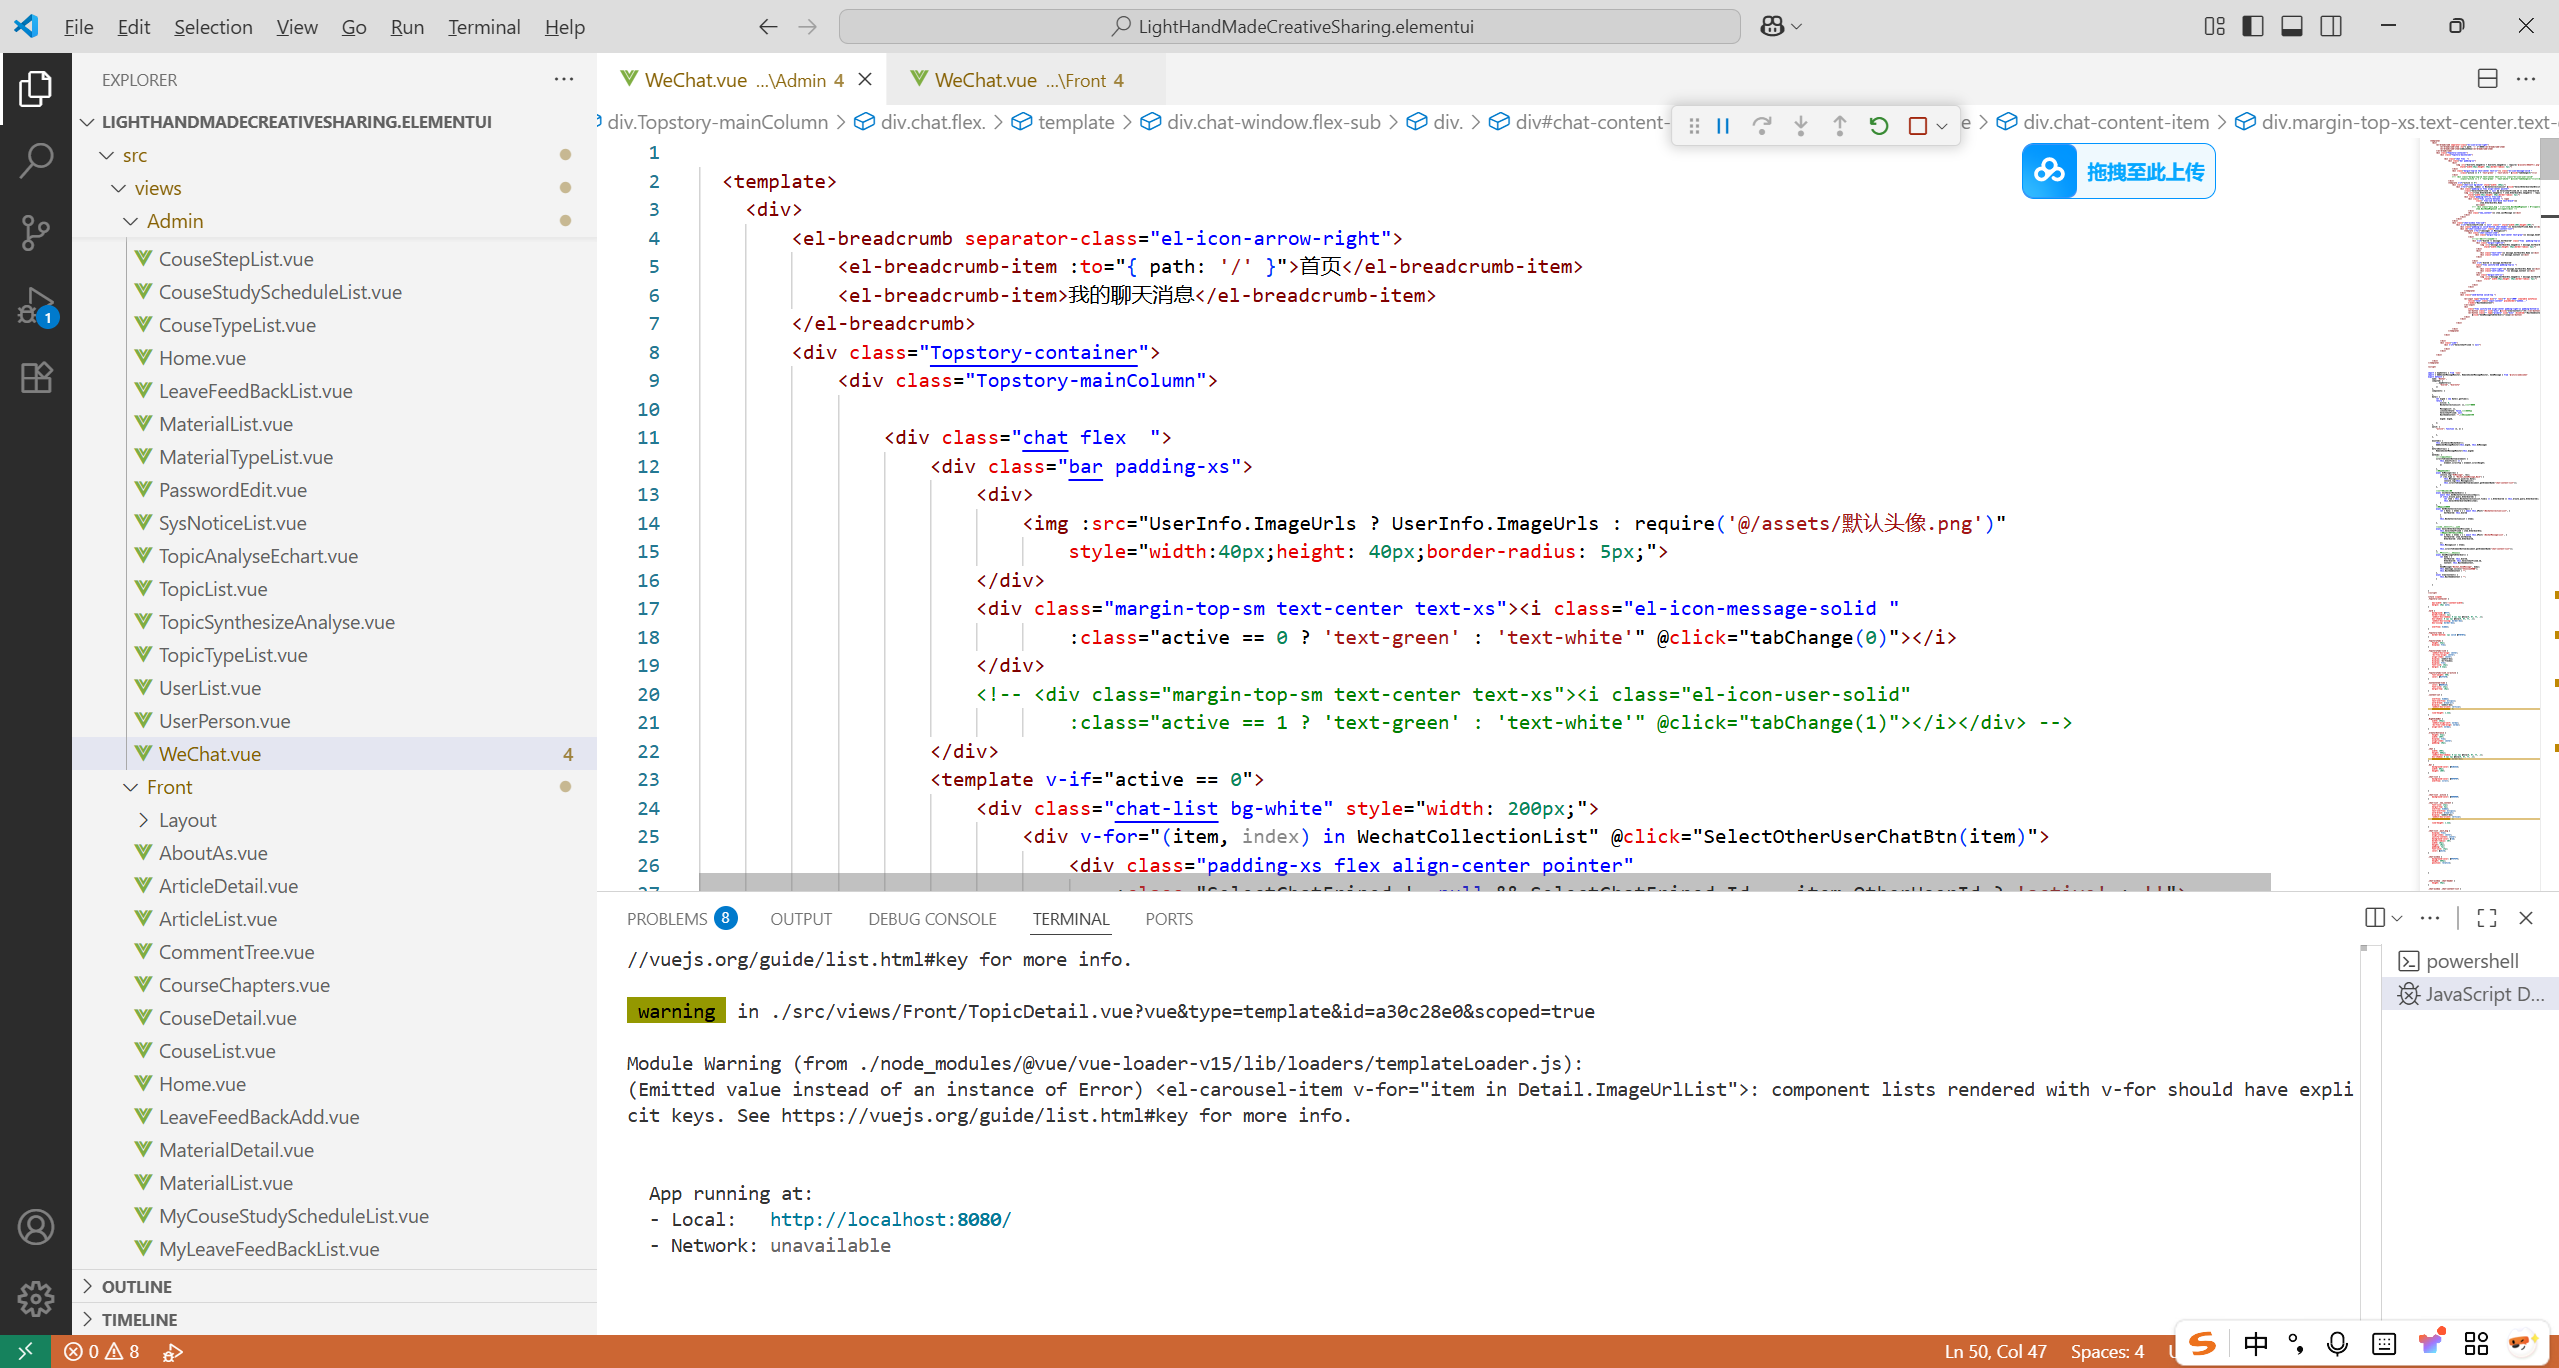Viewport: 2559px width, 1368px height.
Task: Switch to the DEBUG CONSOLE tab
Action: pos(932,919)
